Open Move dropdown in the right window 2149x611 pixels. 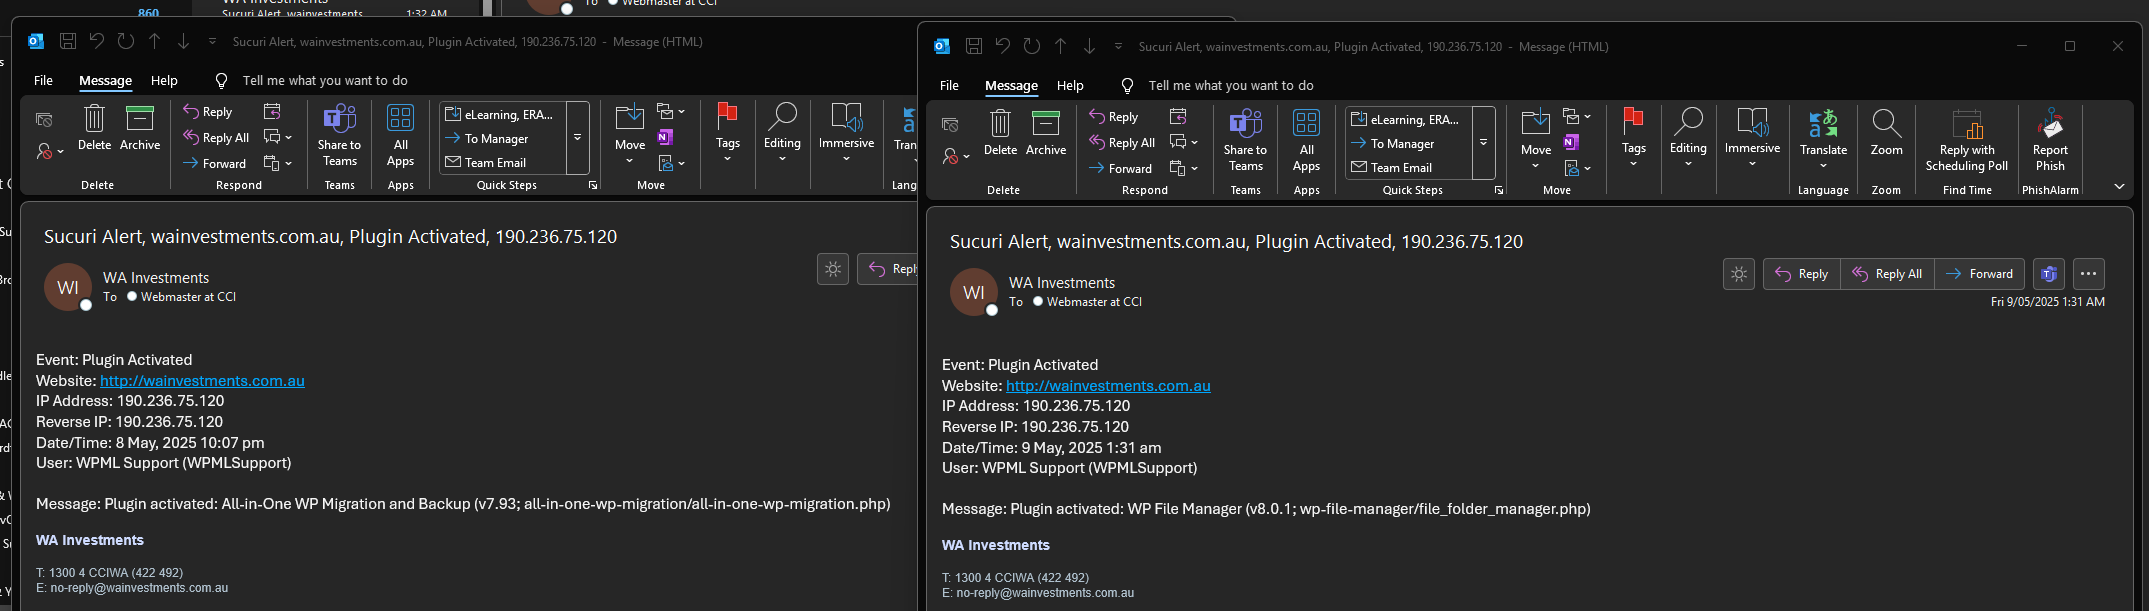[1536, 139]
